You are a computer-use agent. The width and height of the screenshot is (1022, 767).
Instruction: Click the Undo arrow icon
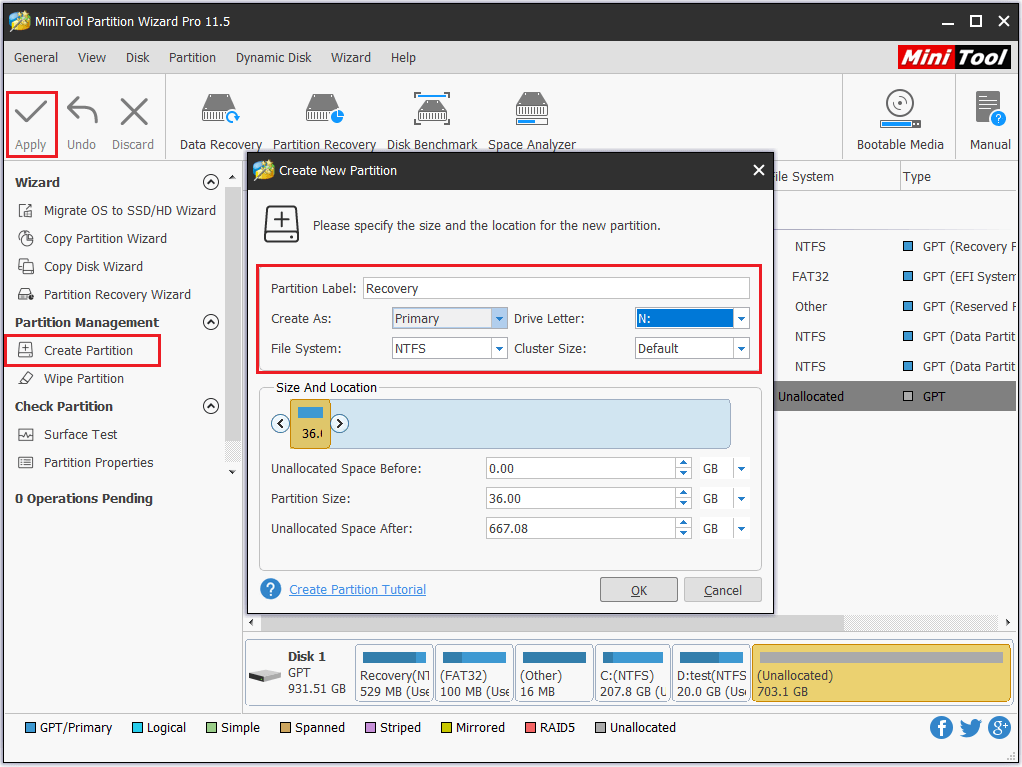[x=82, y=112]
